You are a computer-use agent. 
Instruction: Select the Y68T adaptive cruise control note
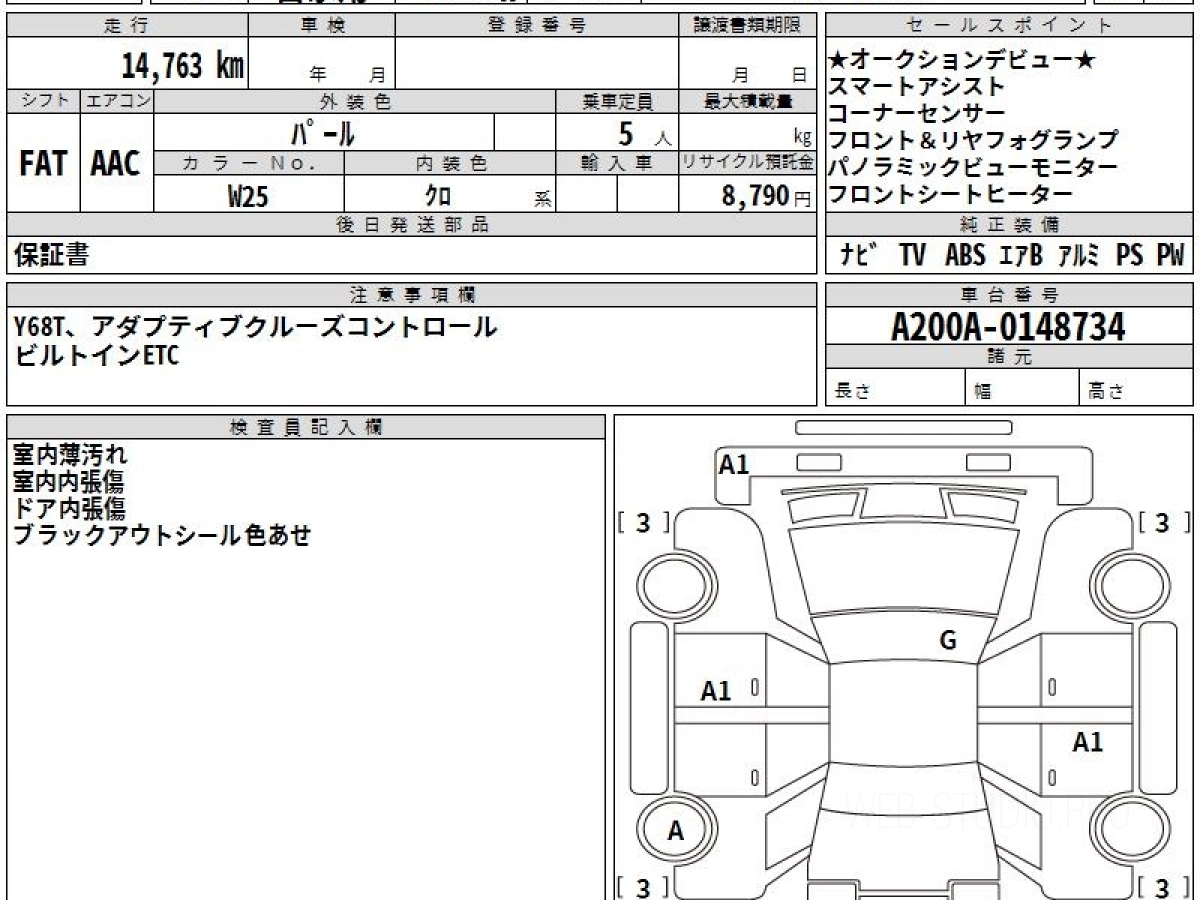click(255, 326)
